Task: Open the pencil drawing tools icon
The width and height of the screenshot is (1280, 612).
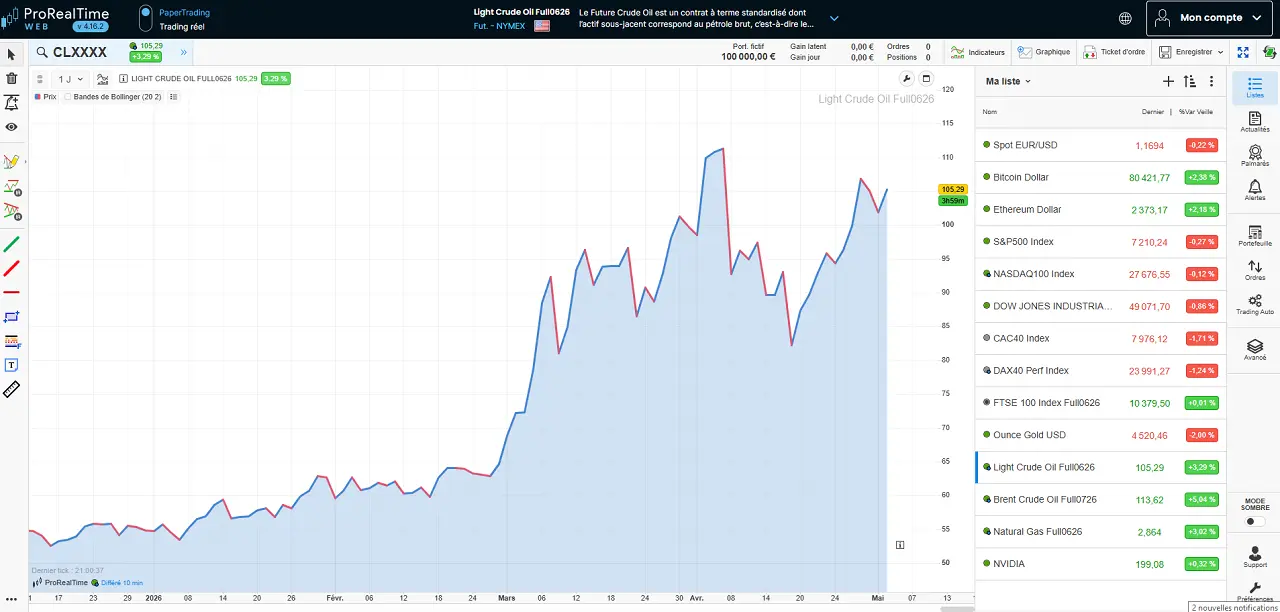Action: coord(12,161)
